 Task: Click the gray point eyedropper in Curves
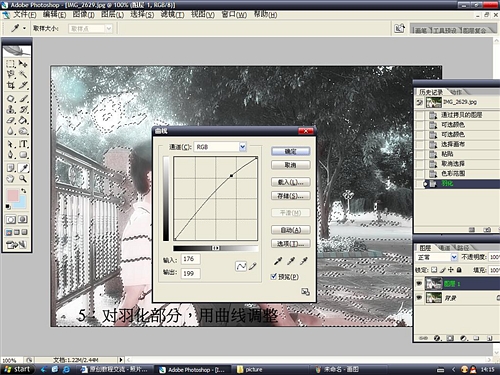291,261
